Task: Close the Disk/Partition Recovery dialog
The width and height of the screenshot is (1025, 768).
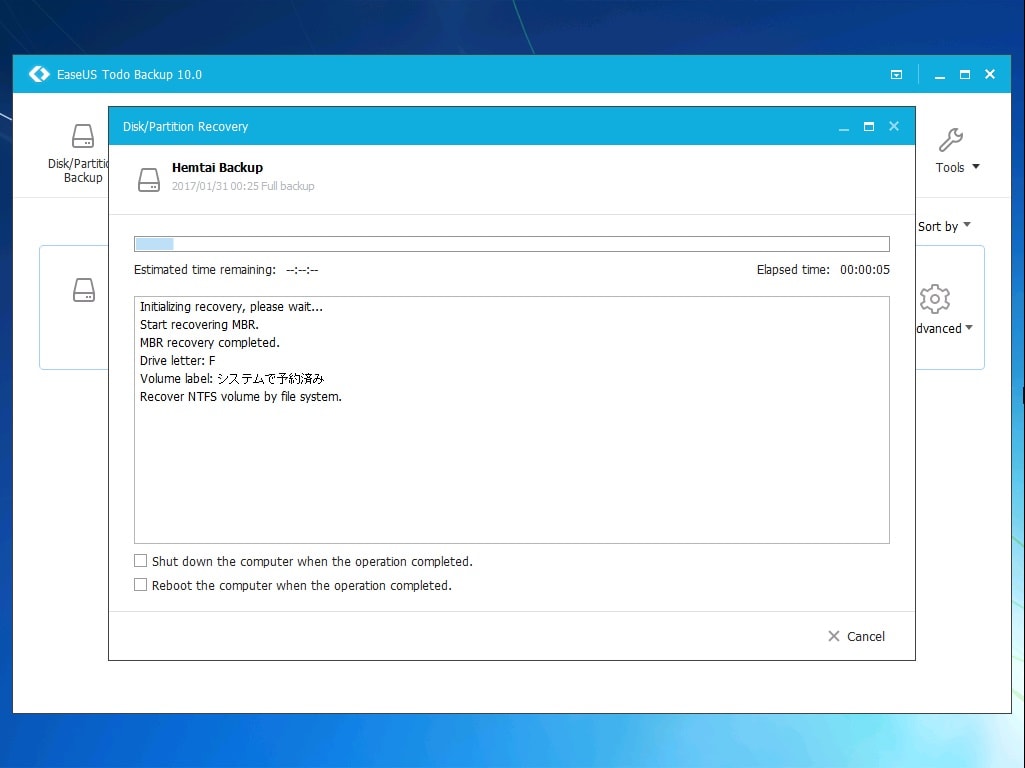Action: 894,126
